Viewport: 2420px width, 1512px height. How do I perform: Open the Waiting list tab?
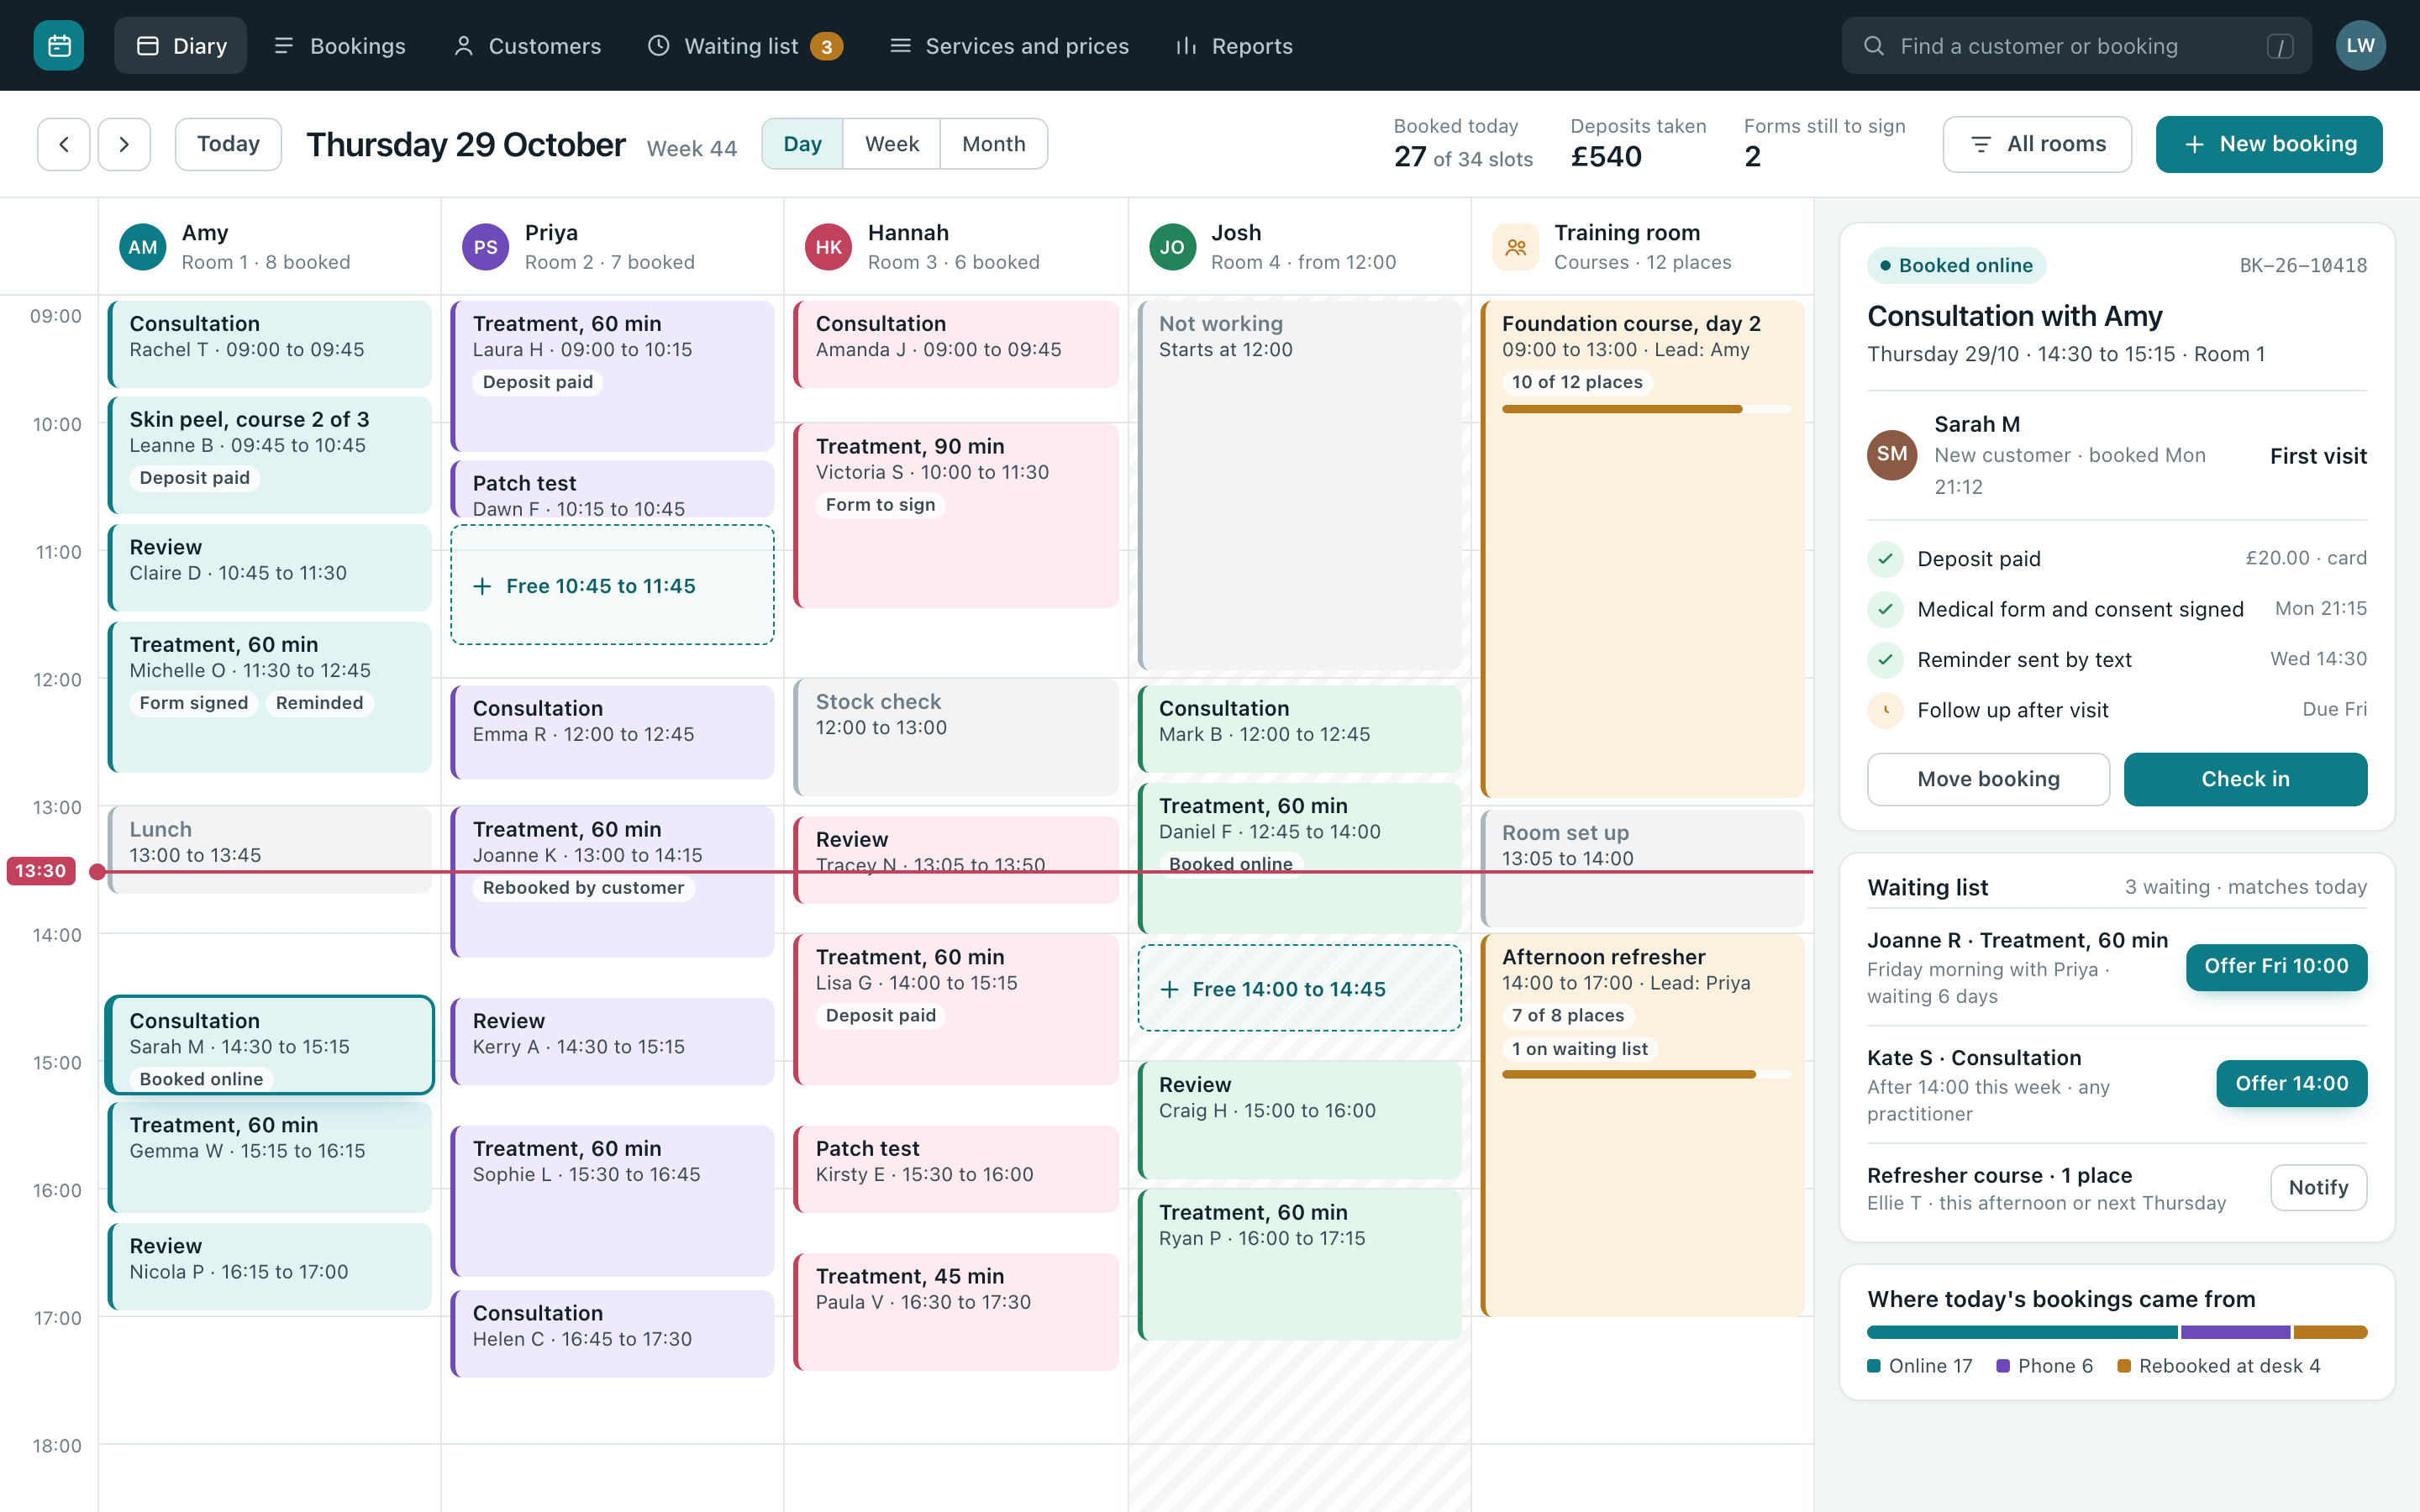pos(745,46)
